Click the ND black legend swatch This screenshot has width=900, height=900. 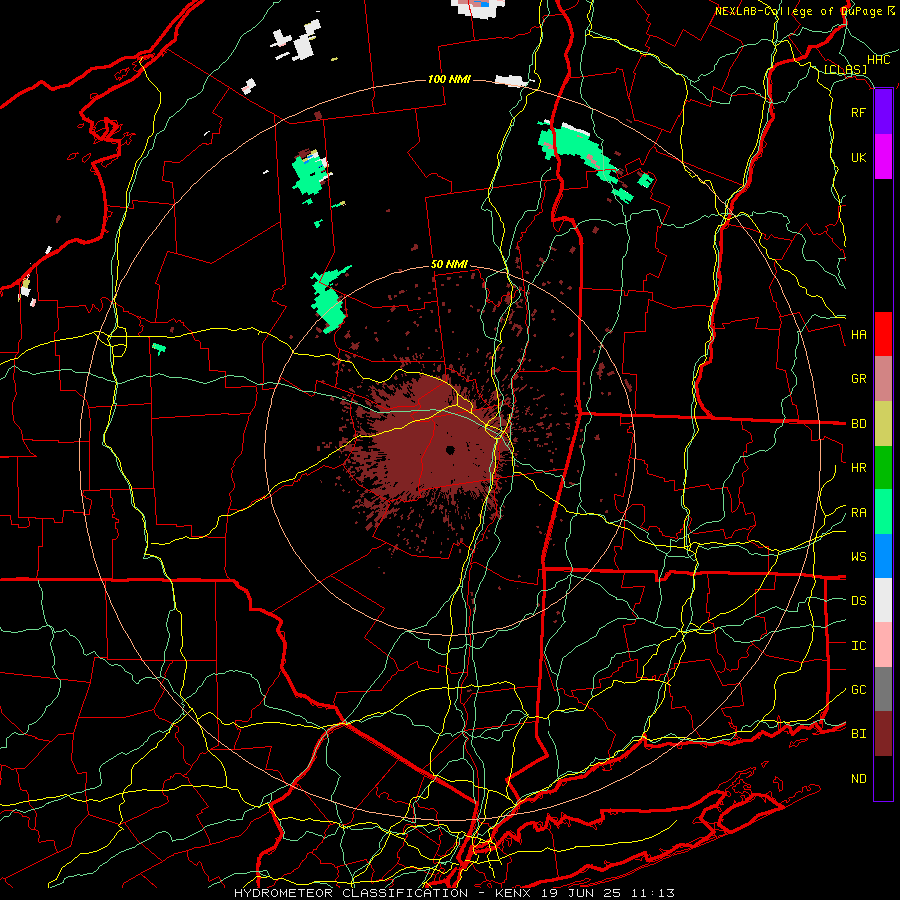[883, 778]
